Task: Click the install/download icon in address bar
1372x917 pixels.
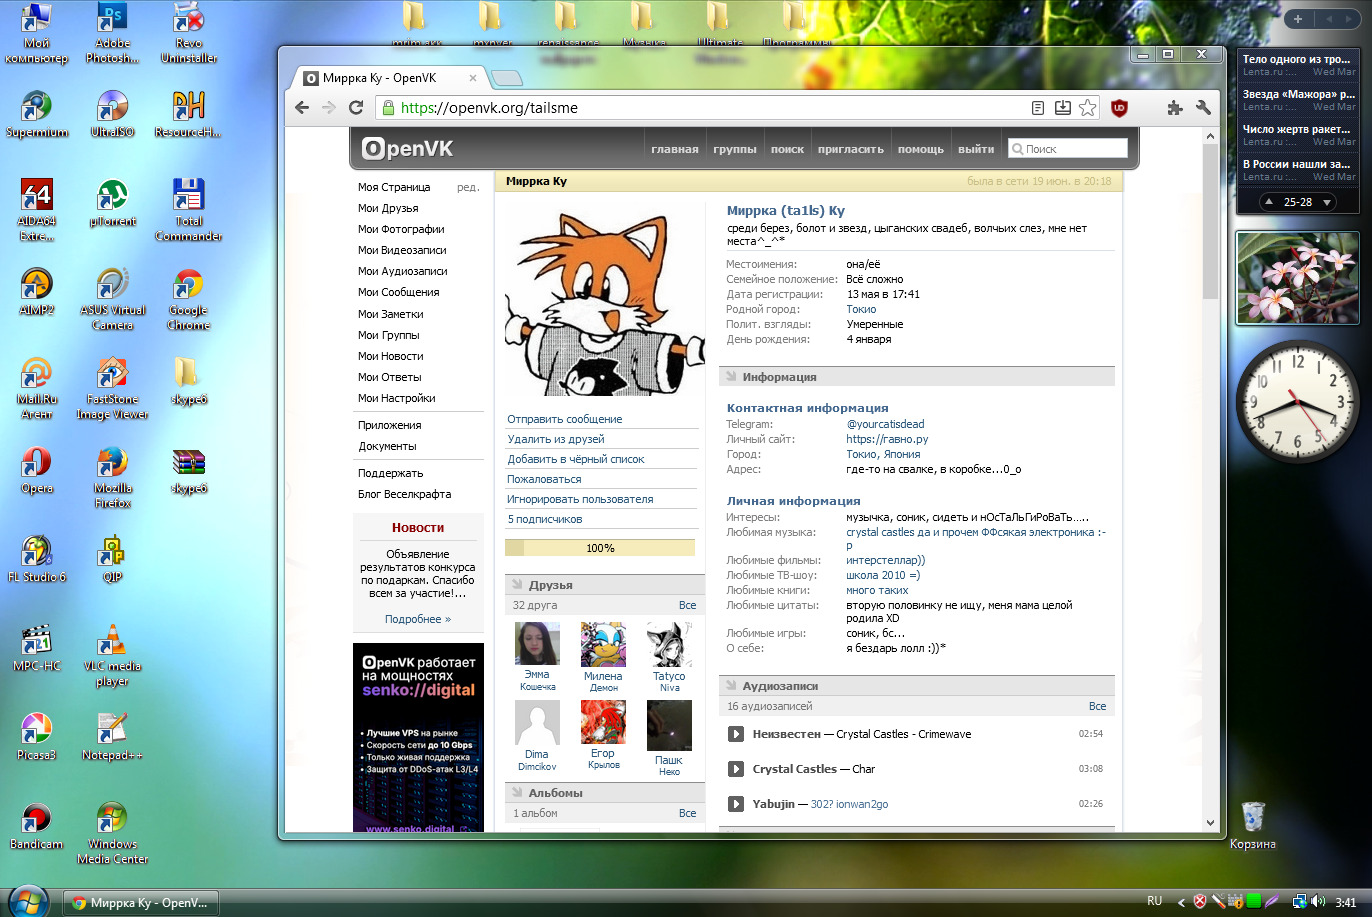Action: (1063, 108)
